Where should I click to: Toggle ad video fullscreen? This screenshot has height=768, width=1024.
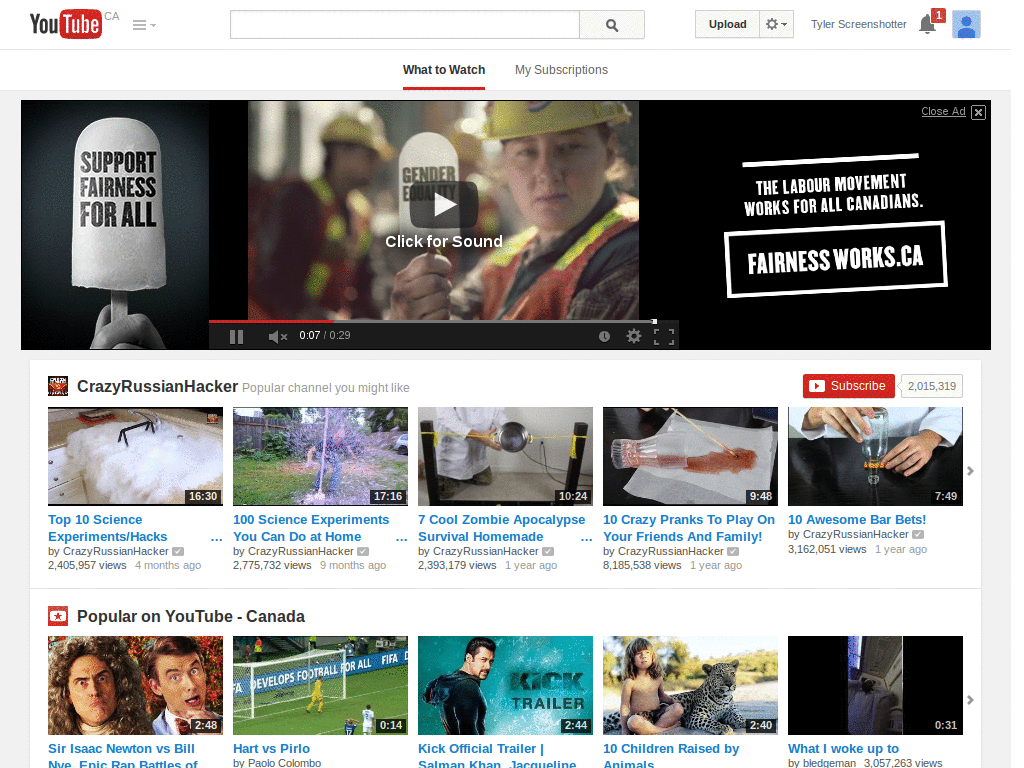[664, 336]
